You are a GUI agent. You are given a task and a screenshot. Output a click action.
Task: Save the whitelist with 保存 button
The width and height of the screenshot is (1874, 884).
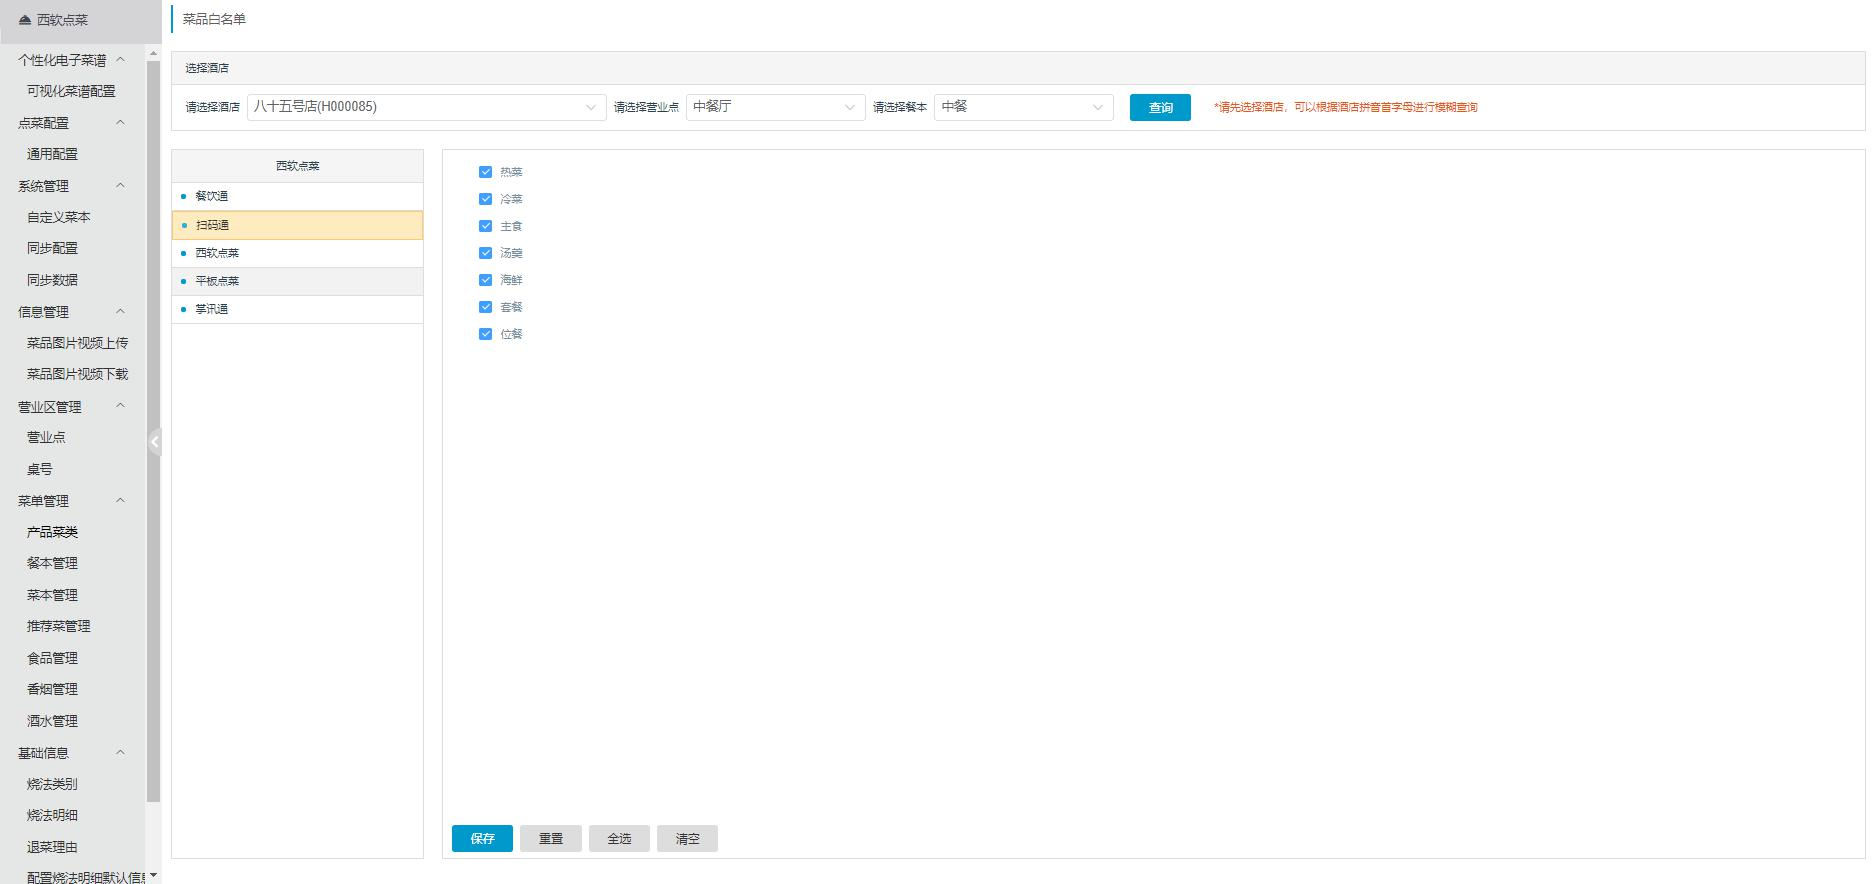coord(482,838)
